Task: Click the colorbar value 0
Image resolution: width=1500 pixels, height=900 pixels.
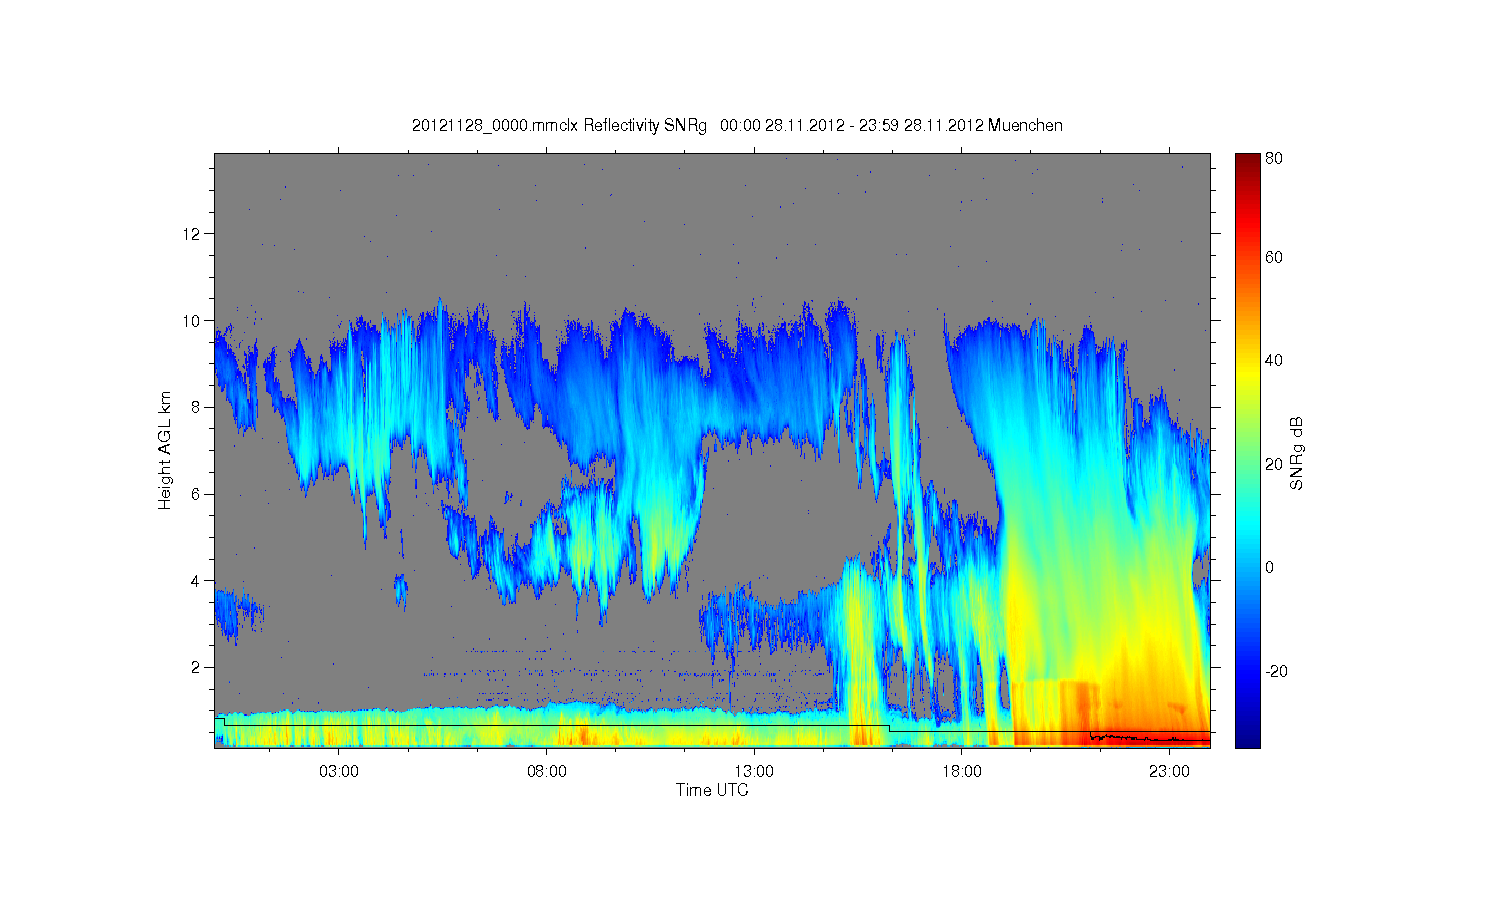Action: tap(1270, 567)
